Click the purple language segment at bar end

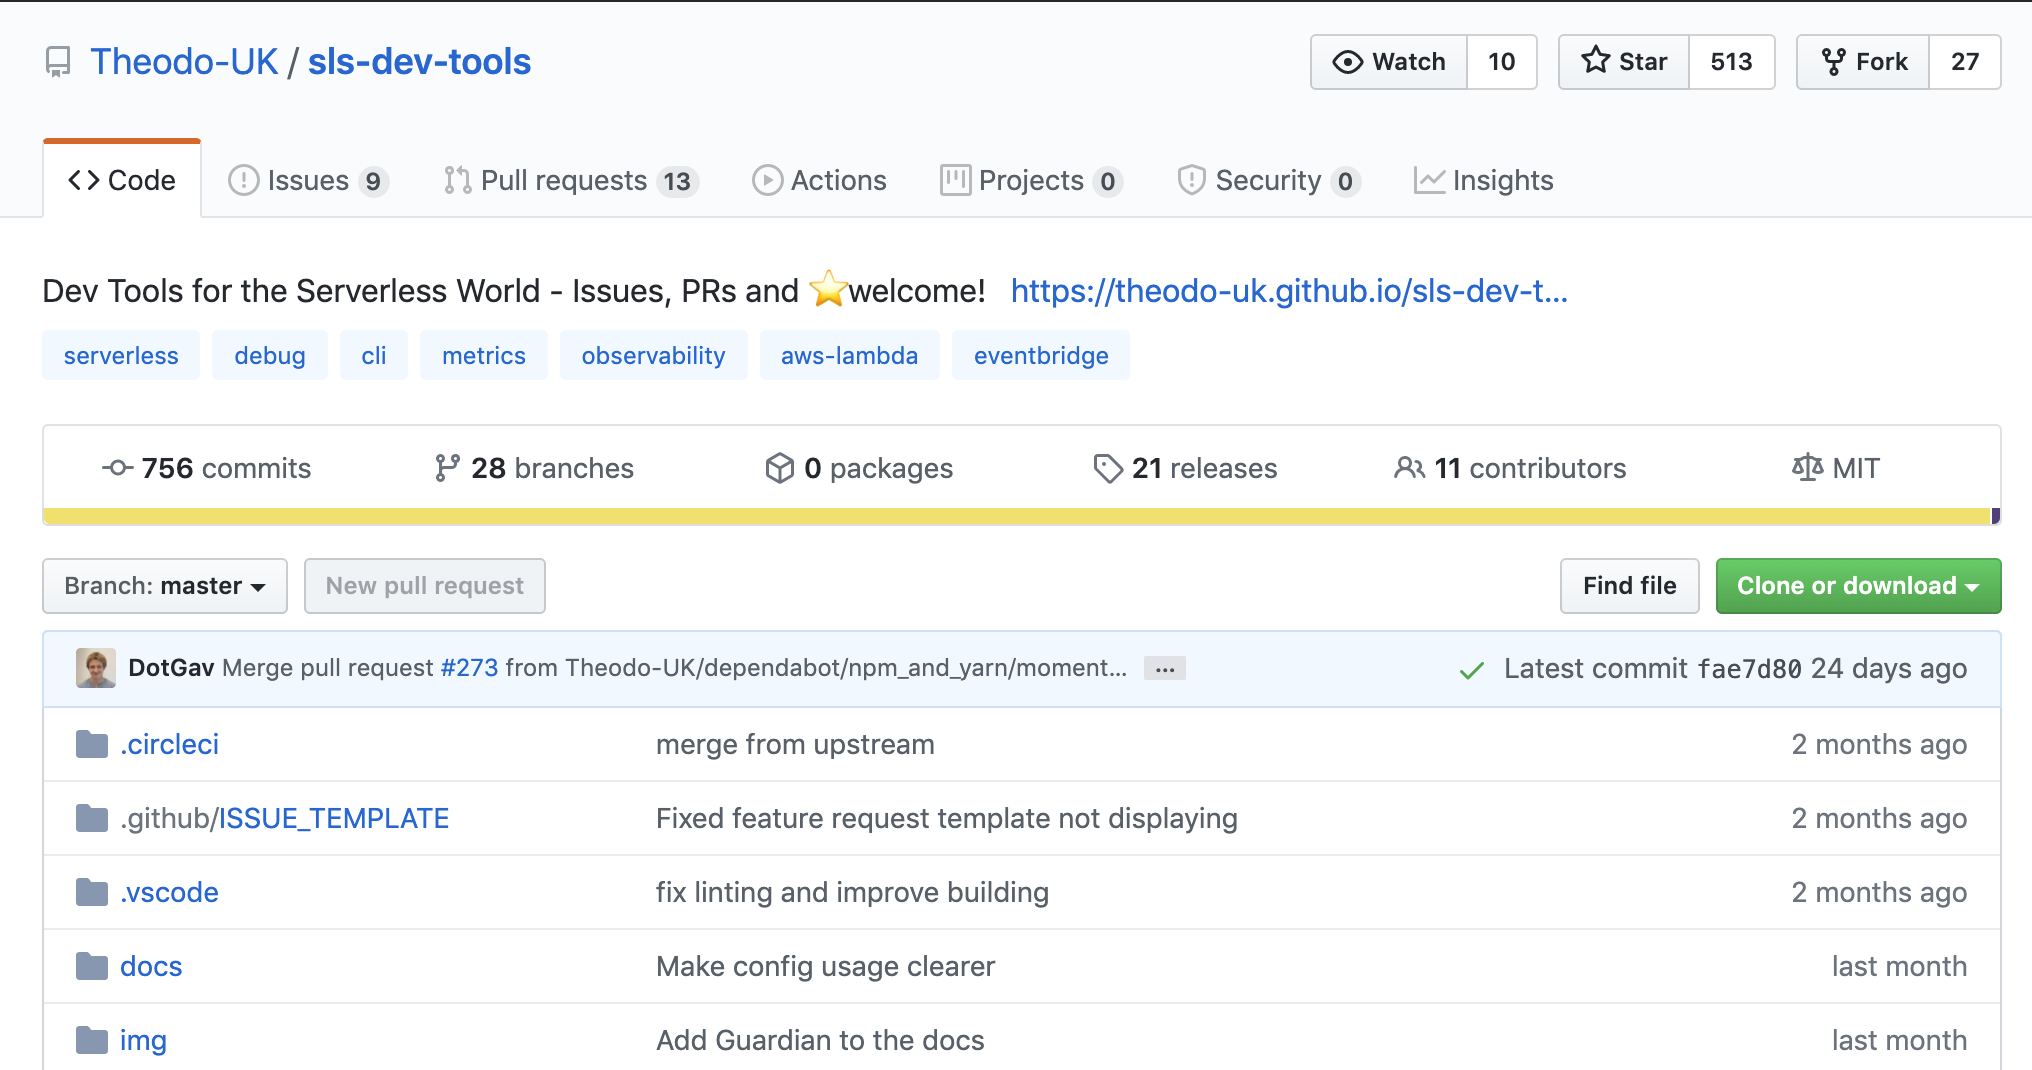[1996, 516]
